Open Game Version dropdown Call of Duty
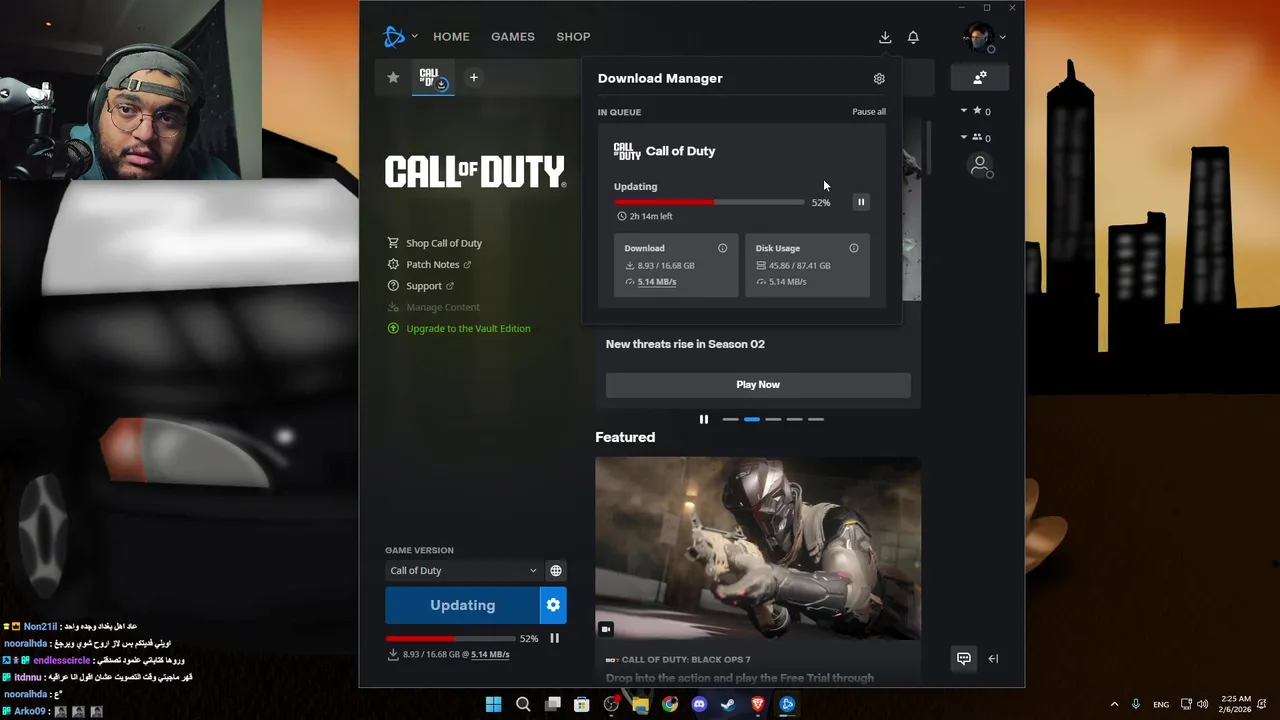 click(x=463, y=570)
